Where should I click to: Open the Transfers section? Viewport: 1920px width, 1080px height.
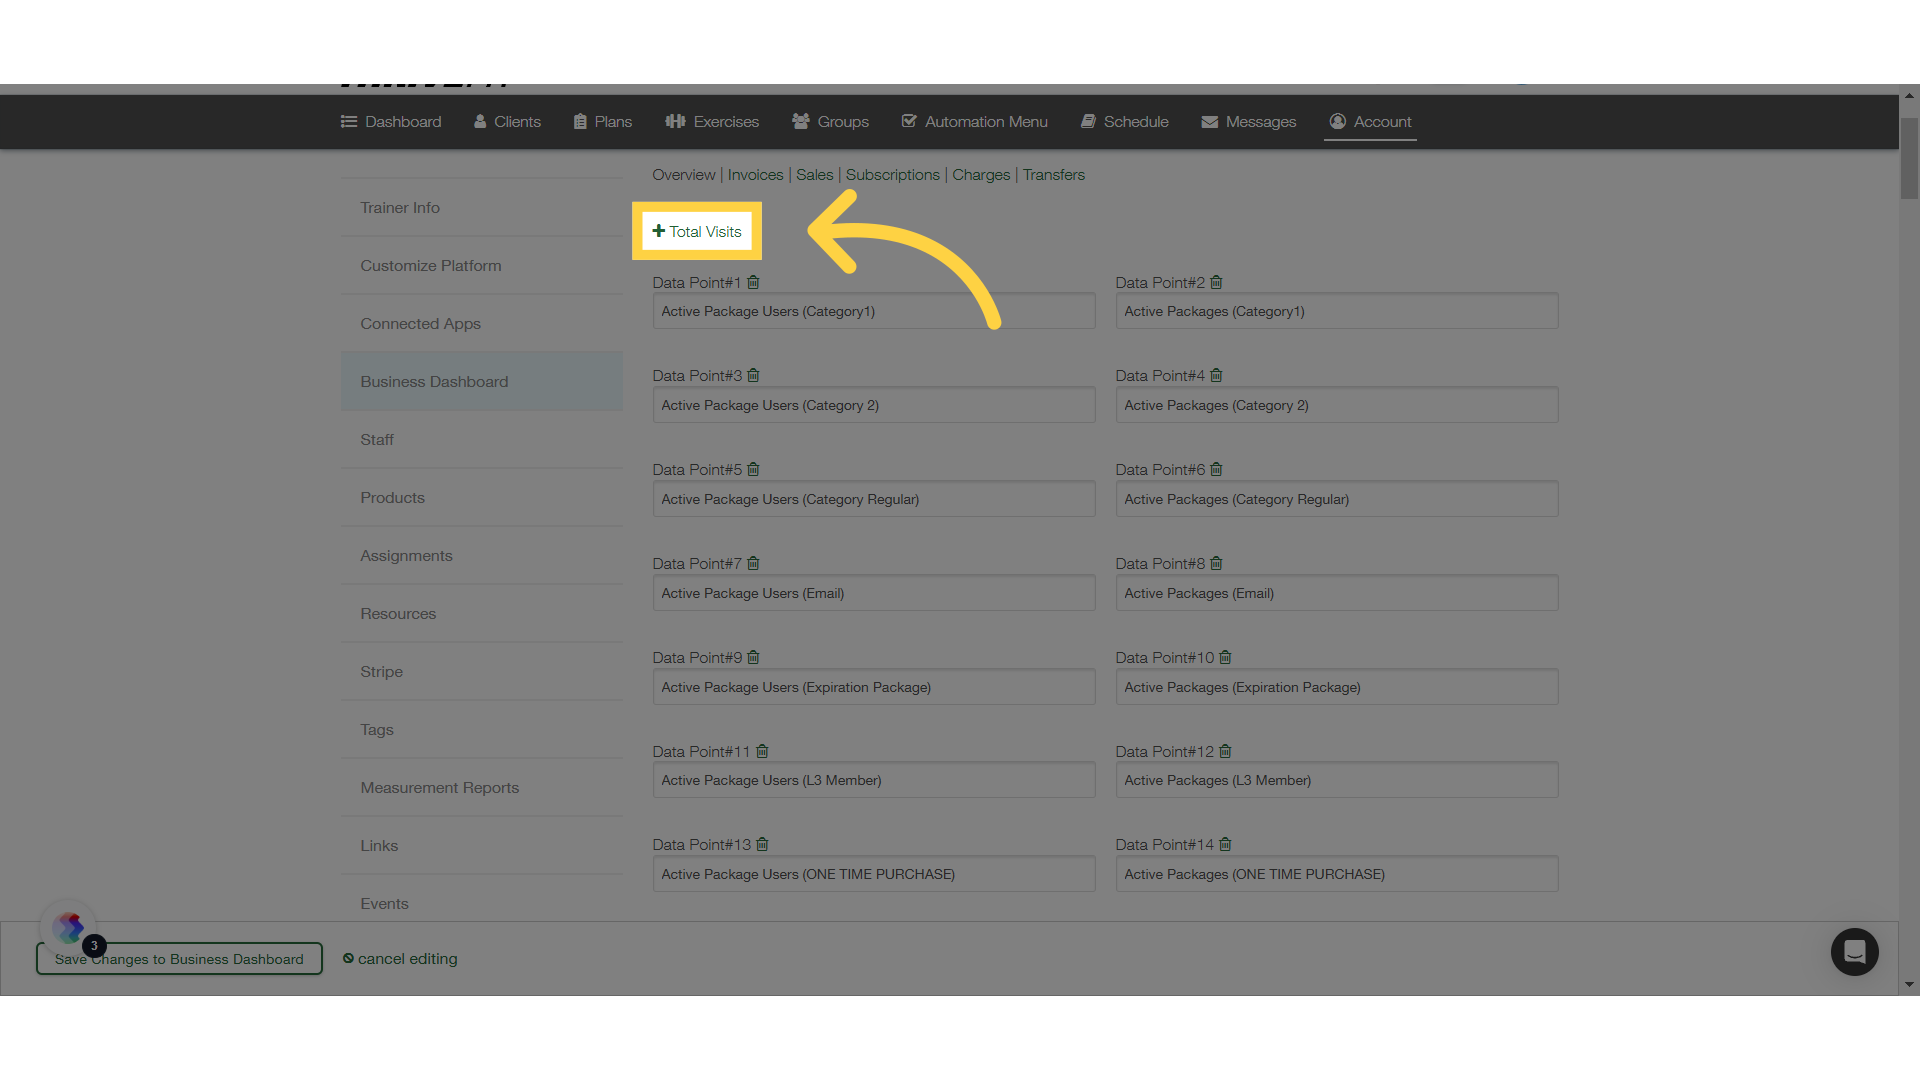(1053, 174)
